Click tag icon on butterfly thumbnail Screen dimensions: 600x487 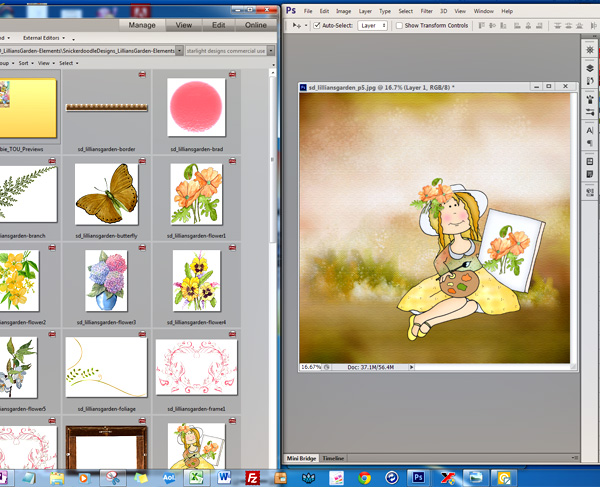pyautogui.click(x=142, y=161)
